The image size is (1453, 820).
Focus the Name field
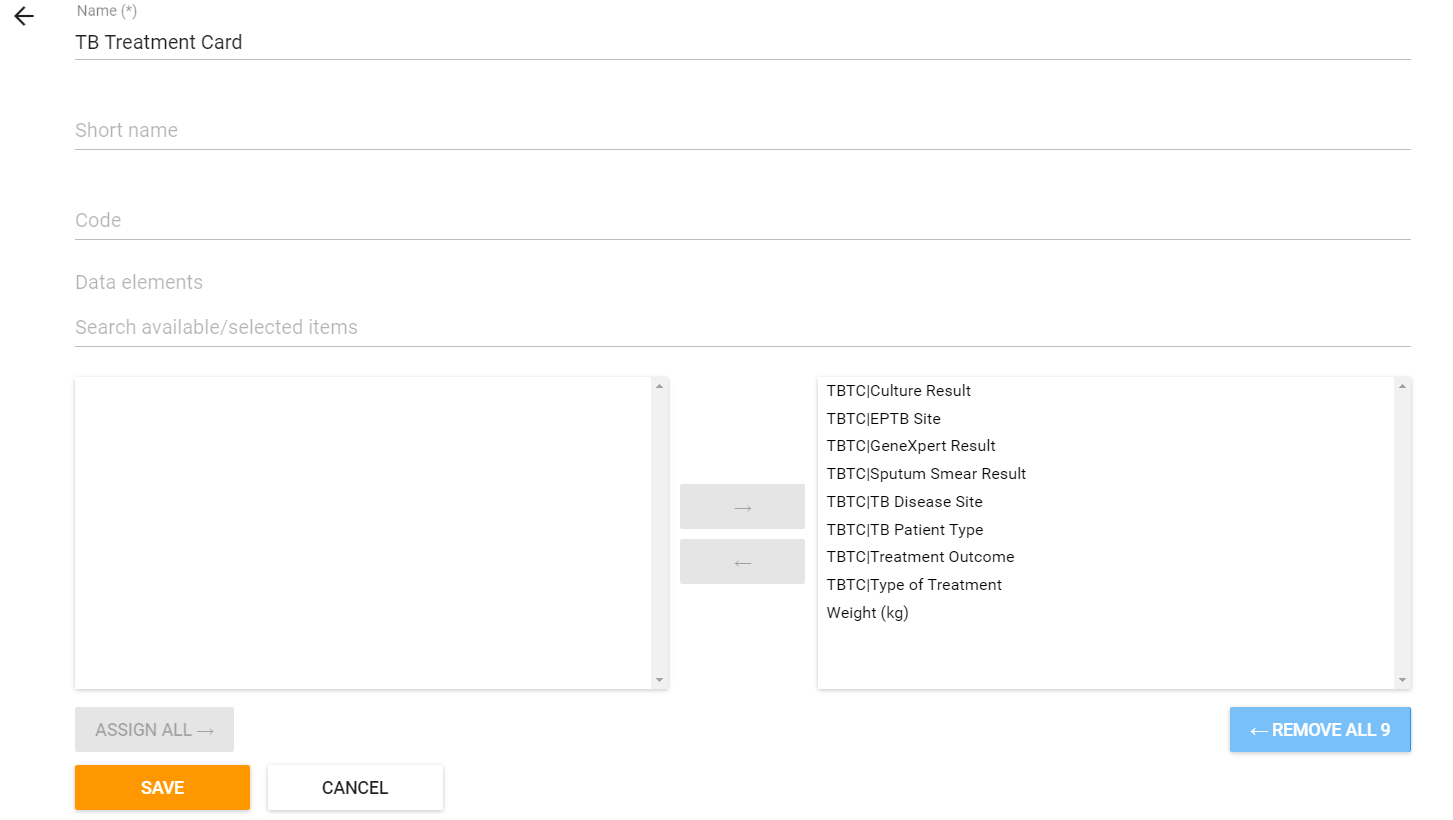pyautogui.click(x=742, y=43)
